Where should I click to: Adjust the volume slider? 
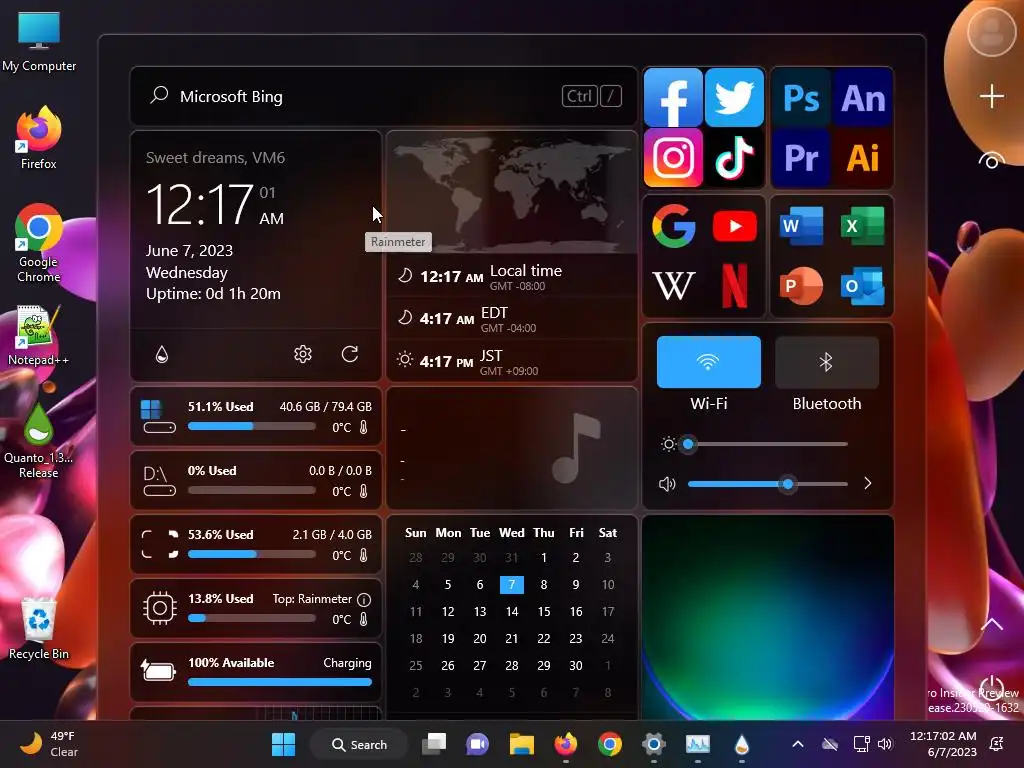[x=767, y=484]
